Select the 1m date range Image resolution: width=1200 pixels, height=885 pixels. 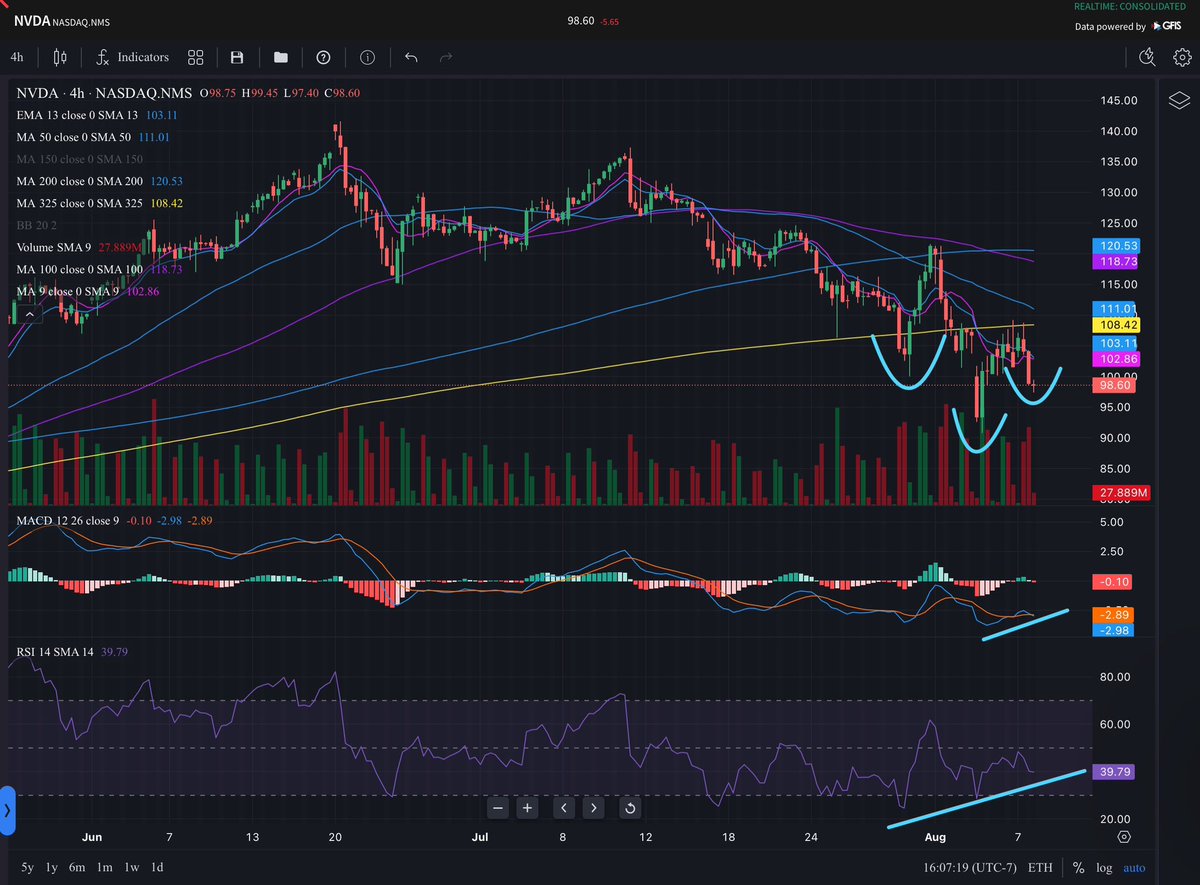click(x=104, y=867)
